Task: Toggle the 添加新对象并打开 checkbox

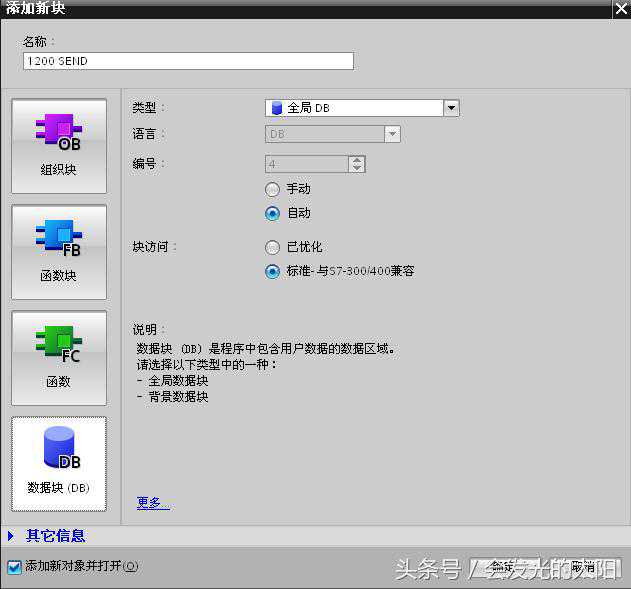Action: (x=14, y=567)
